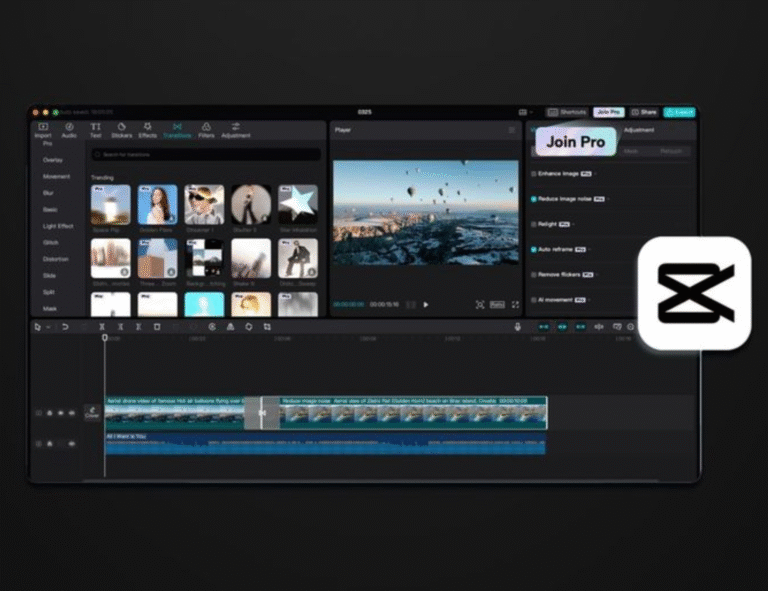Open the Audio tab
768x591 pixels.
click(69, 130)
